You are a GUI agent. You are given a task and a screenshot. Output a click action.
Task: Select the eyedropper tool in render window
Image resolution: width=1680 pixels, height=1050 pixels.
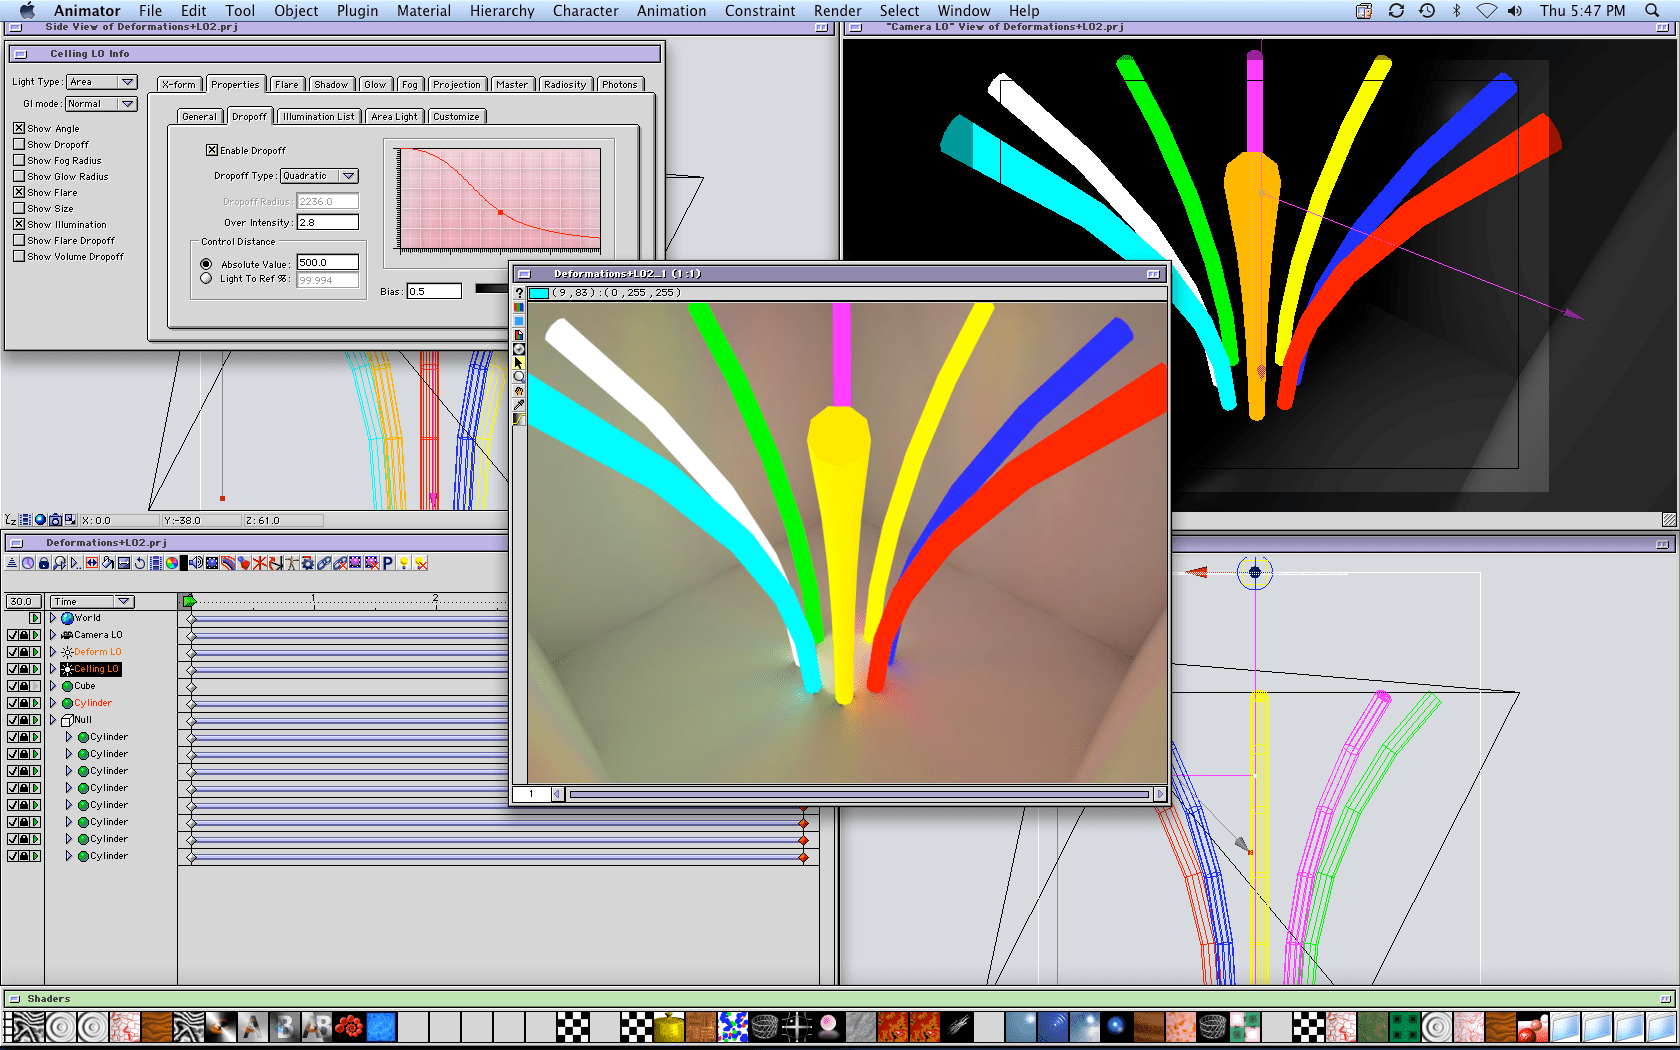(x=519, y=405)
